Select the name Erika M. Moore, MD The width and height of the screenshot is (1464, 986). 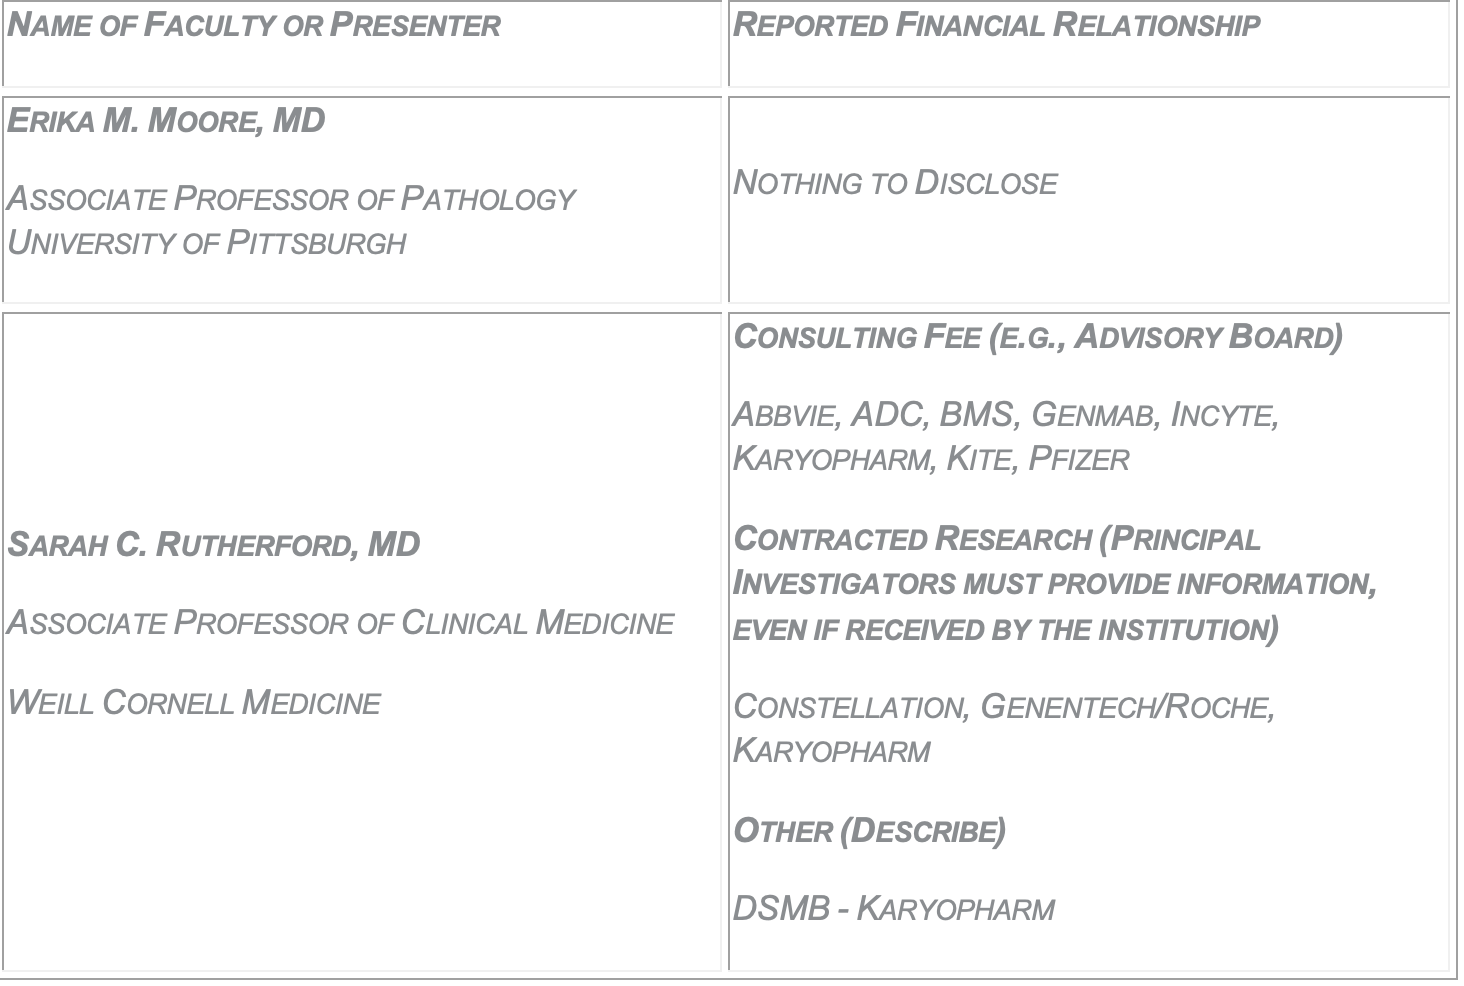[166, 121]
